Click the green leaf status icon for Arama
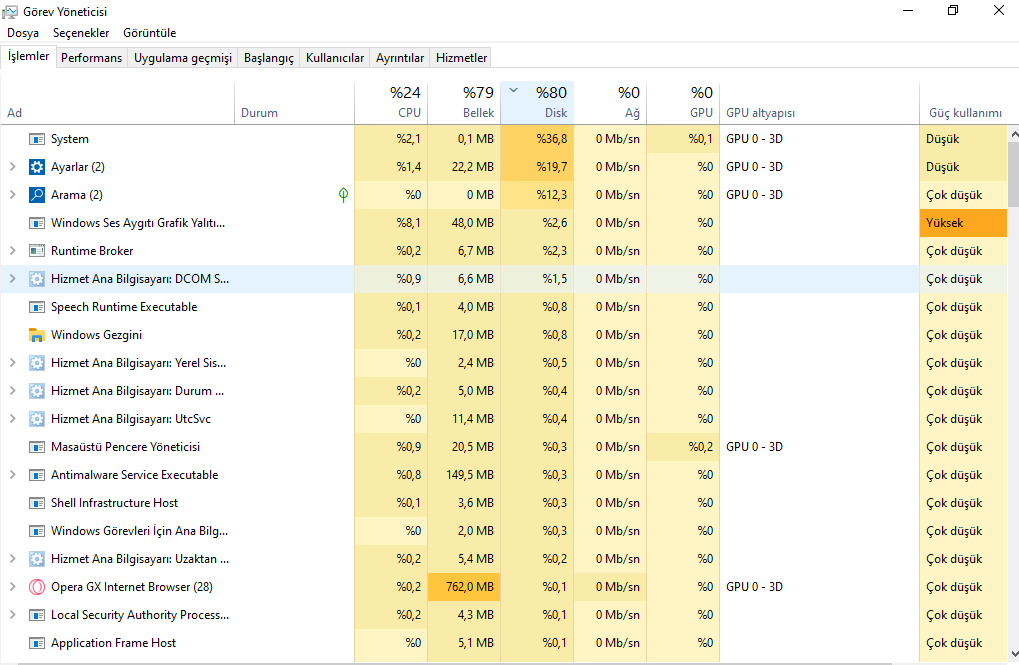 (344, 195)
